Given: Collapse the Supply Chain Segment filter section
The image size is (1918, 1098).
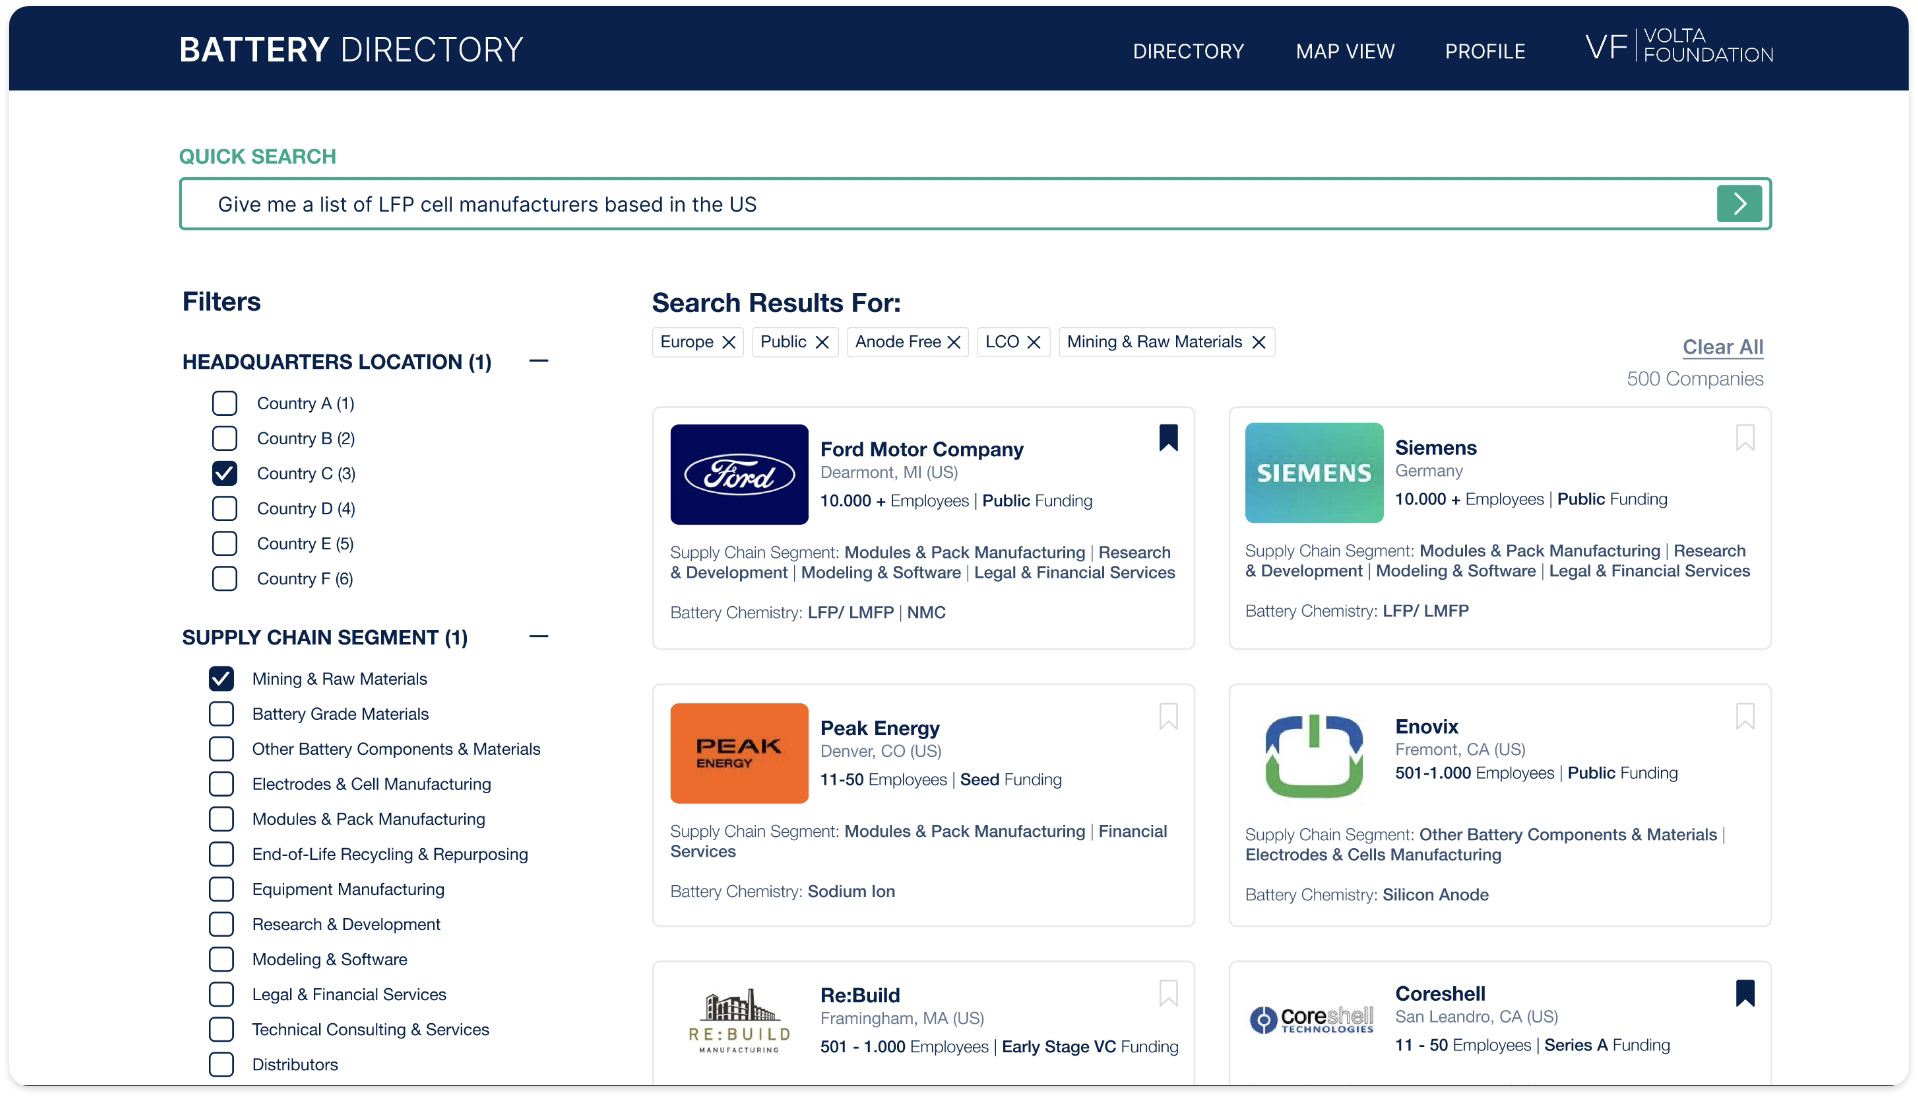Looking at the screenshot, I should tap(539, 636).
